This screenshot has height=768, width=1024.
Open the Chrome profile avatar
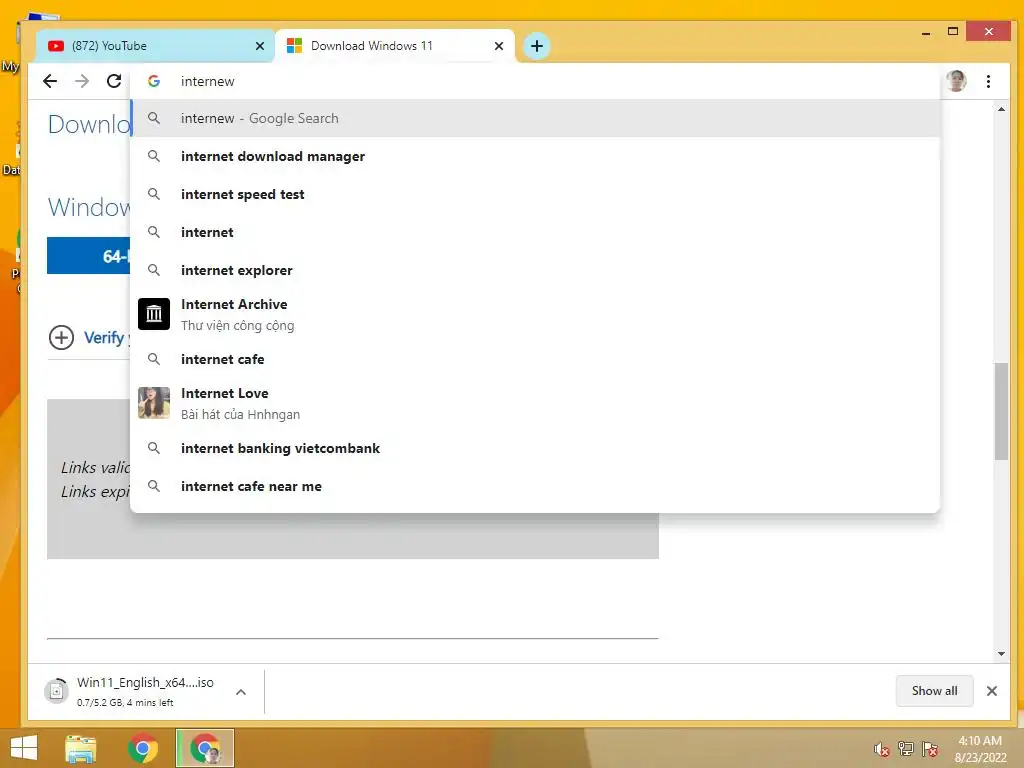[956, 81]
